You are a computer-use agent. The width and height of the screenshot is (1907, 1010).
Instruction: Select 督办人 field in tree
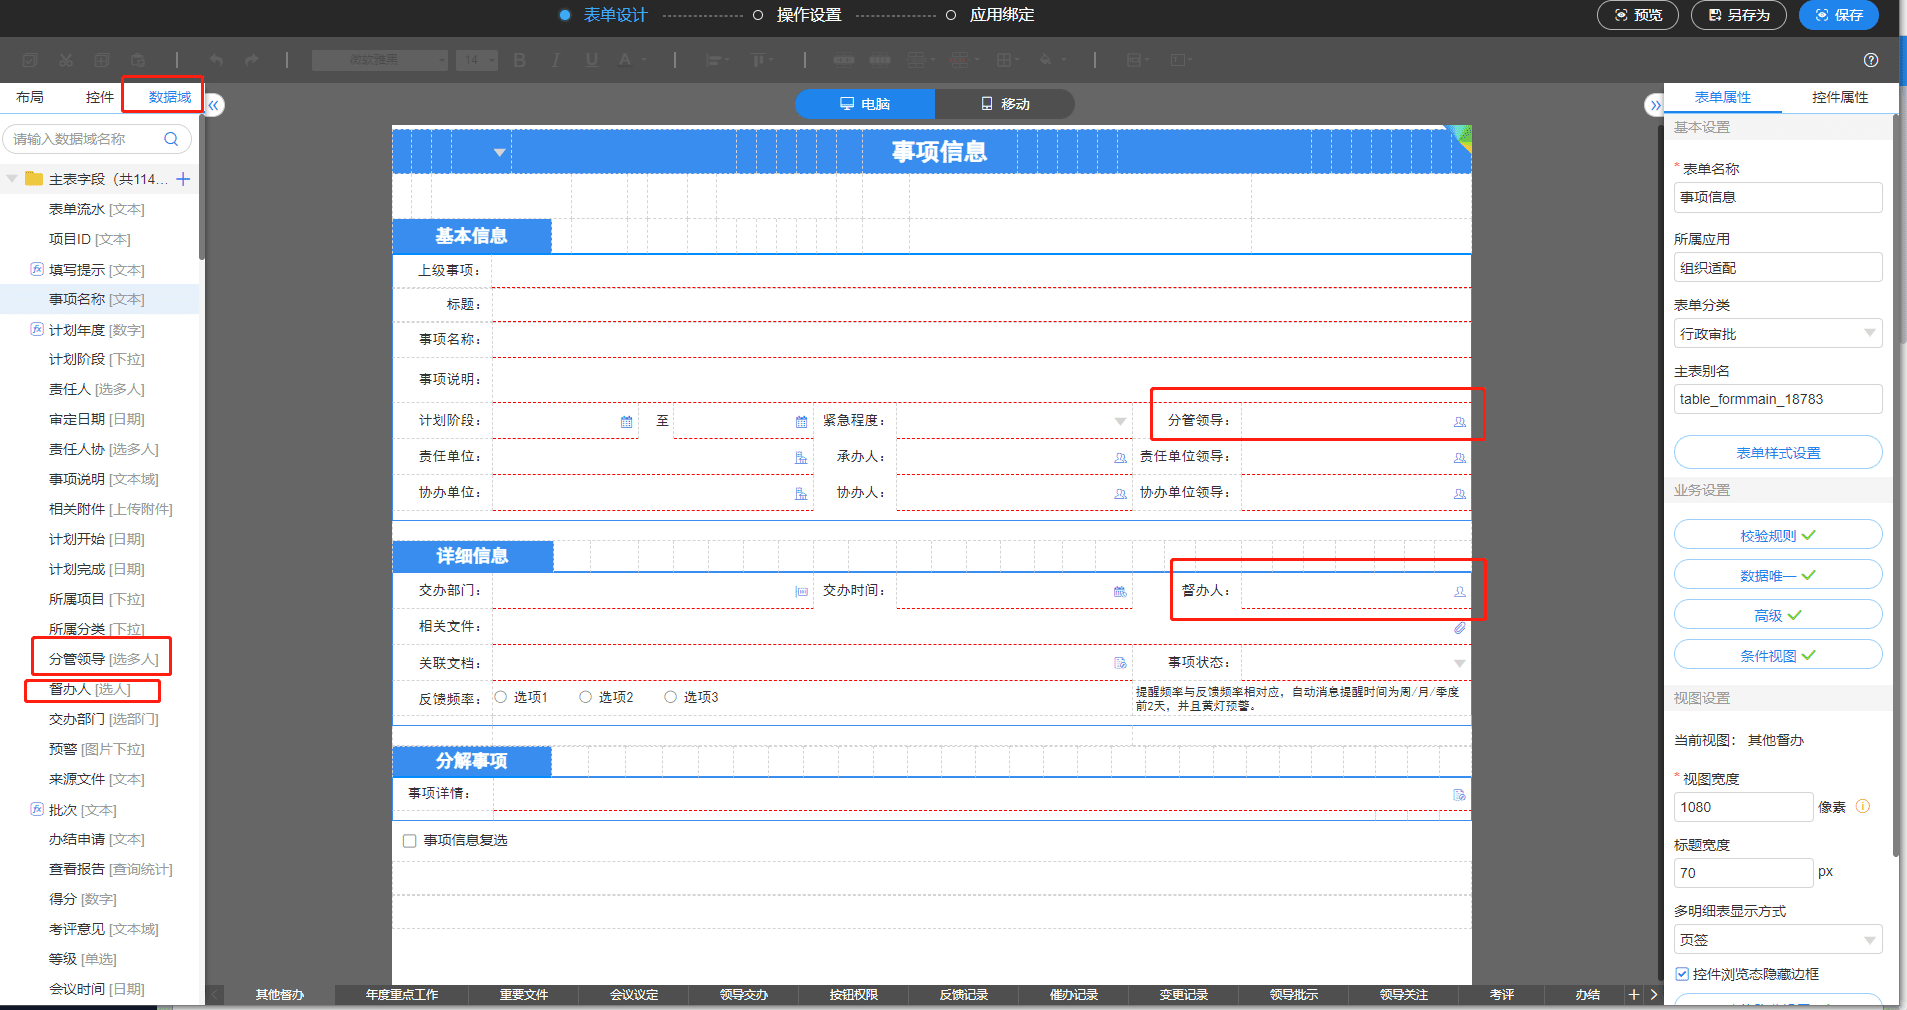pyautogui.click(x=90, y=689)
